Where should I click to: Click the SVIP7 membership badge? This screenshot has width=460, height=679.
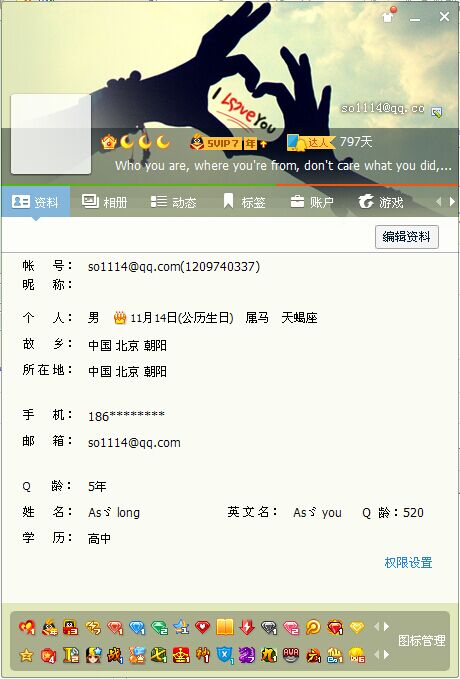pos(222,142)
